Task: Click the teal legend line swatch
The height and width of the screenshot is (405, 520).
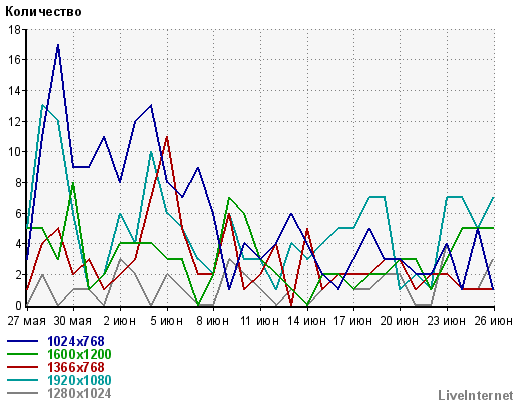Action: tap(22, 380)
